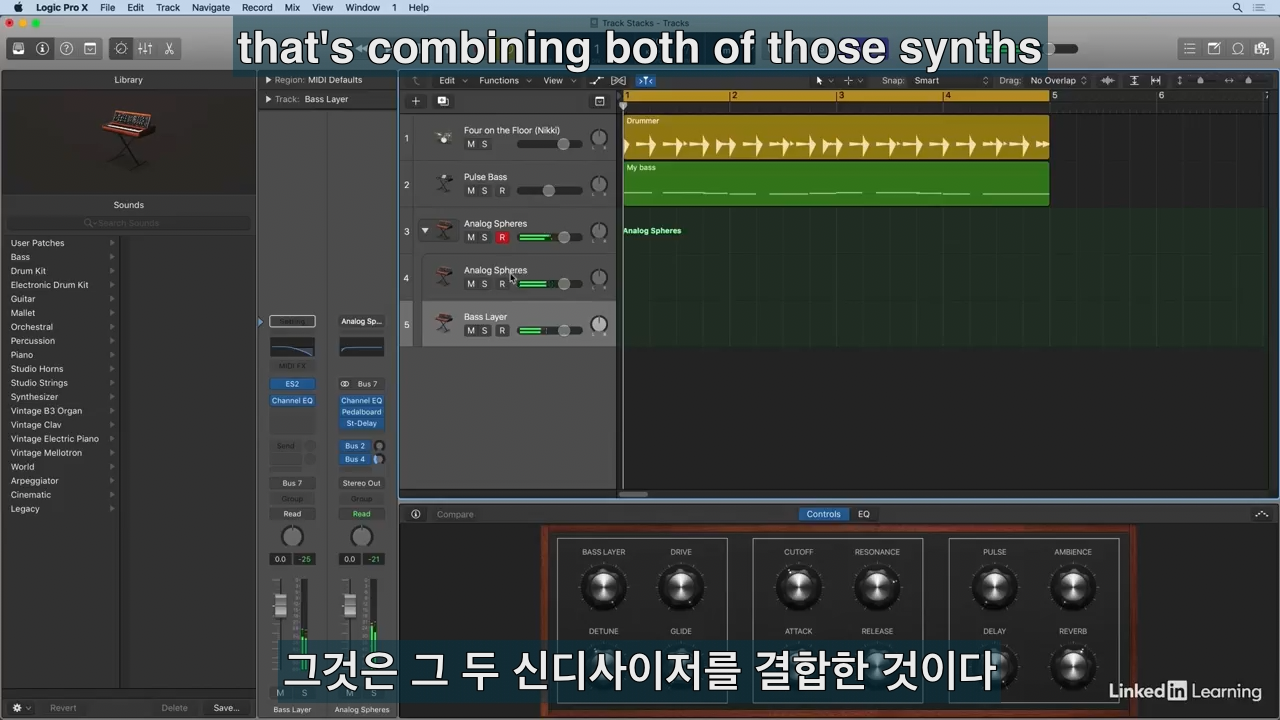Toggle Flex view icon

click(x=618, y=80)
